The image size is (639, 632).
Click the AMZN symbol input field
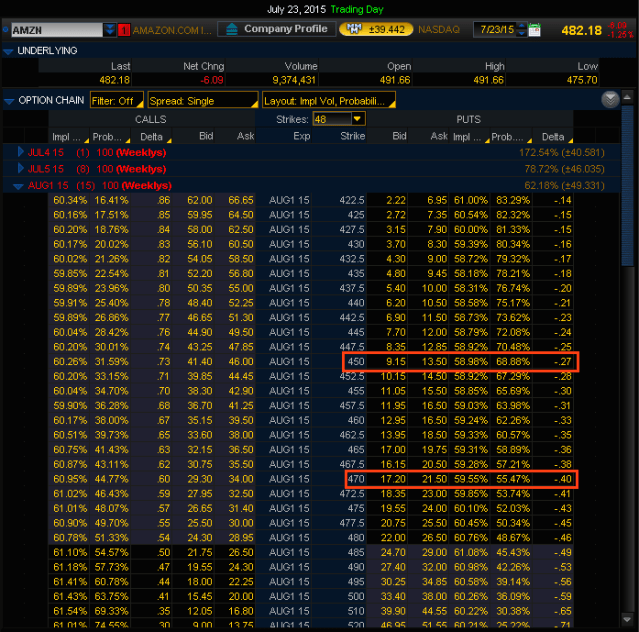click(x=57, y=30)
